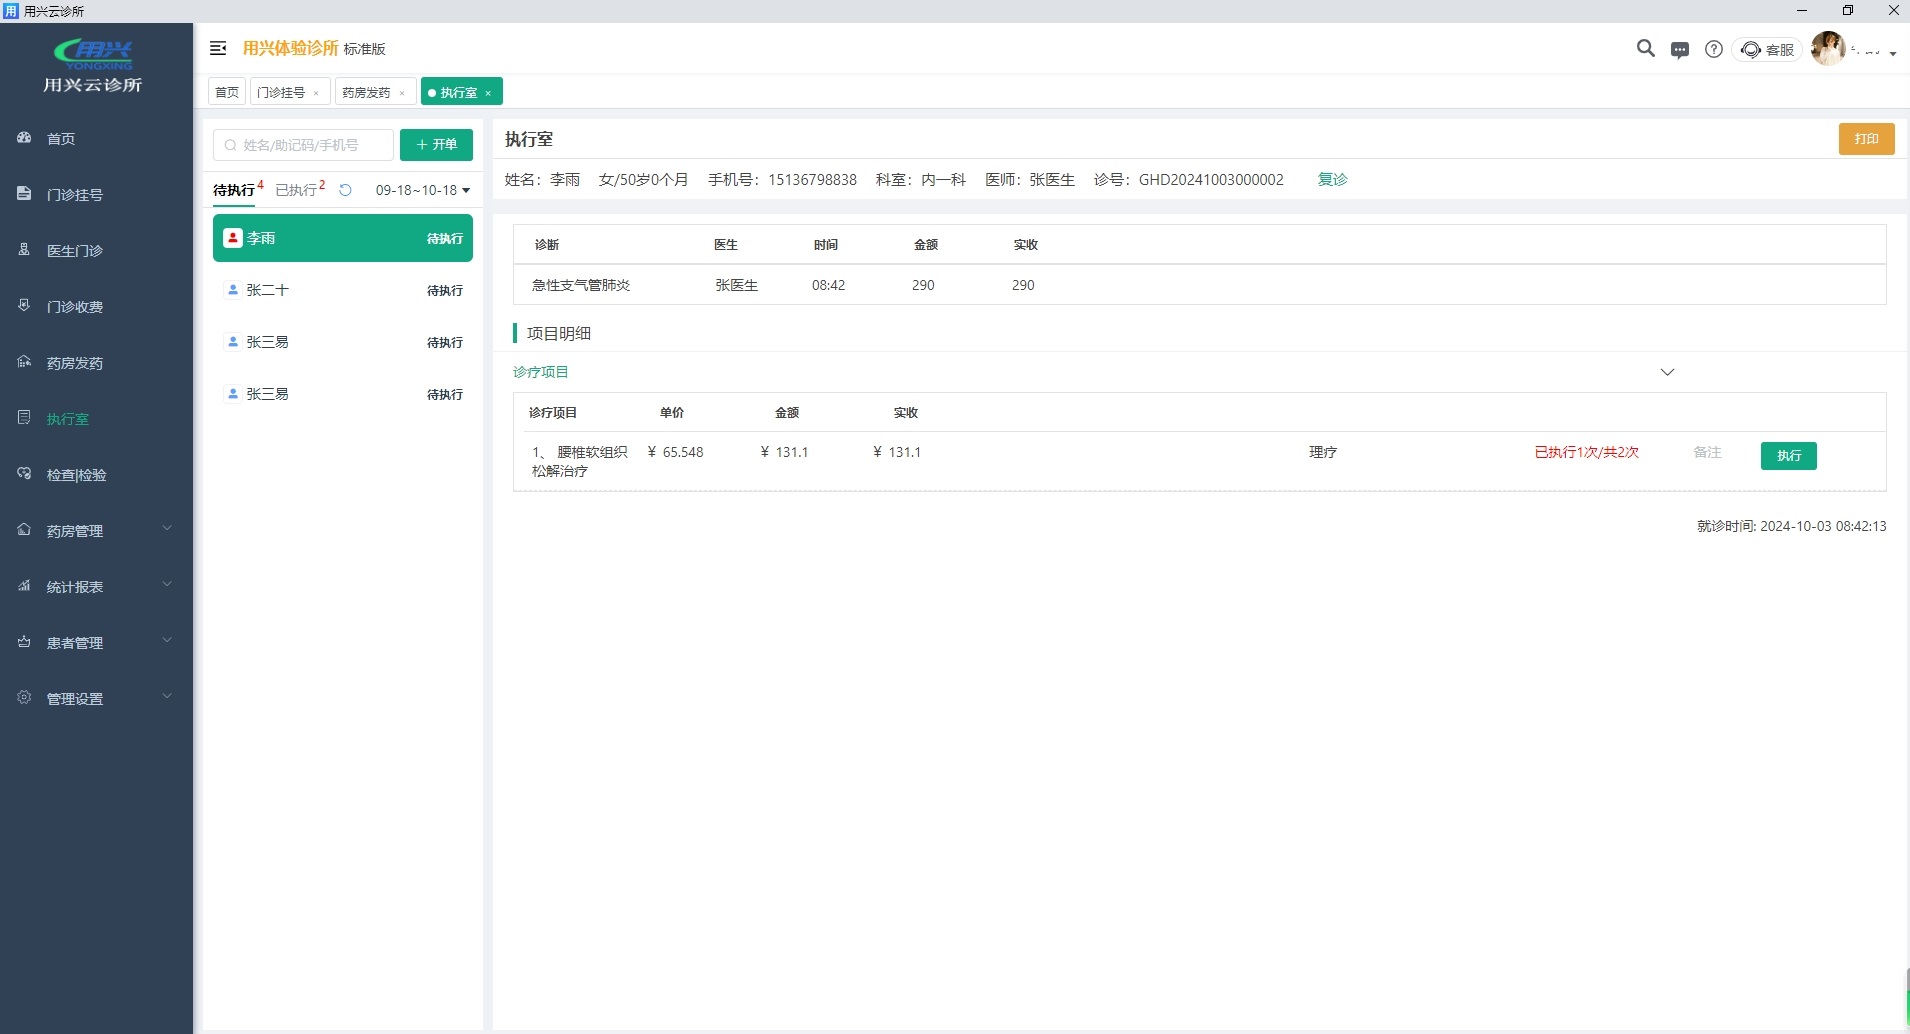Click the 用兴云诊所 logo
Image resolution: width=1910 pixels, height=1034 pixels.
(x=94, y=65)
